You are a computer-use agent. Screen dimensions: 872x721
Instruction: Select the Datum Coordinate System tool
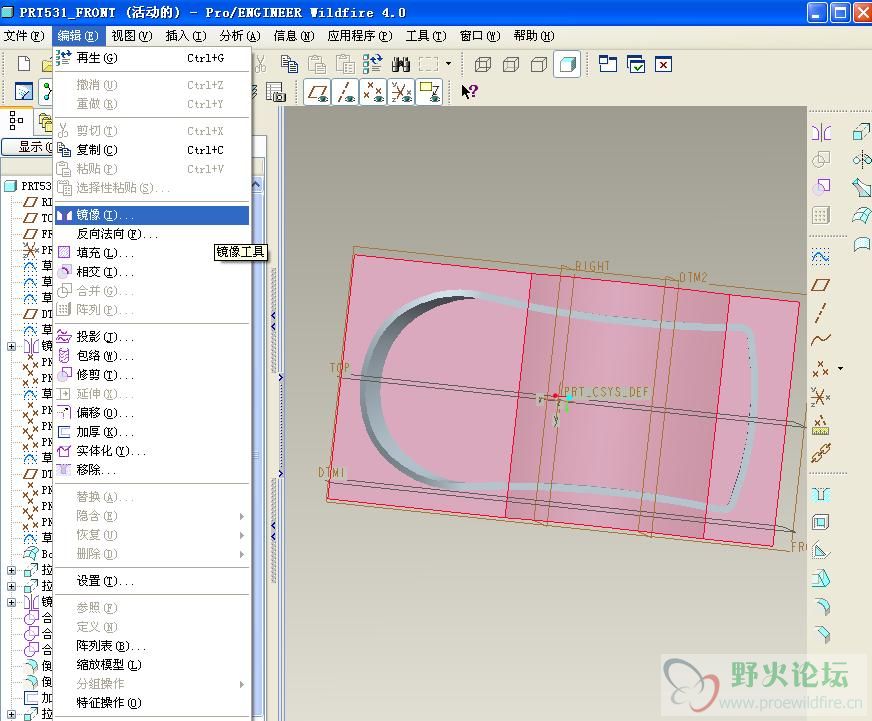(x=821, y=397)
